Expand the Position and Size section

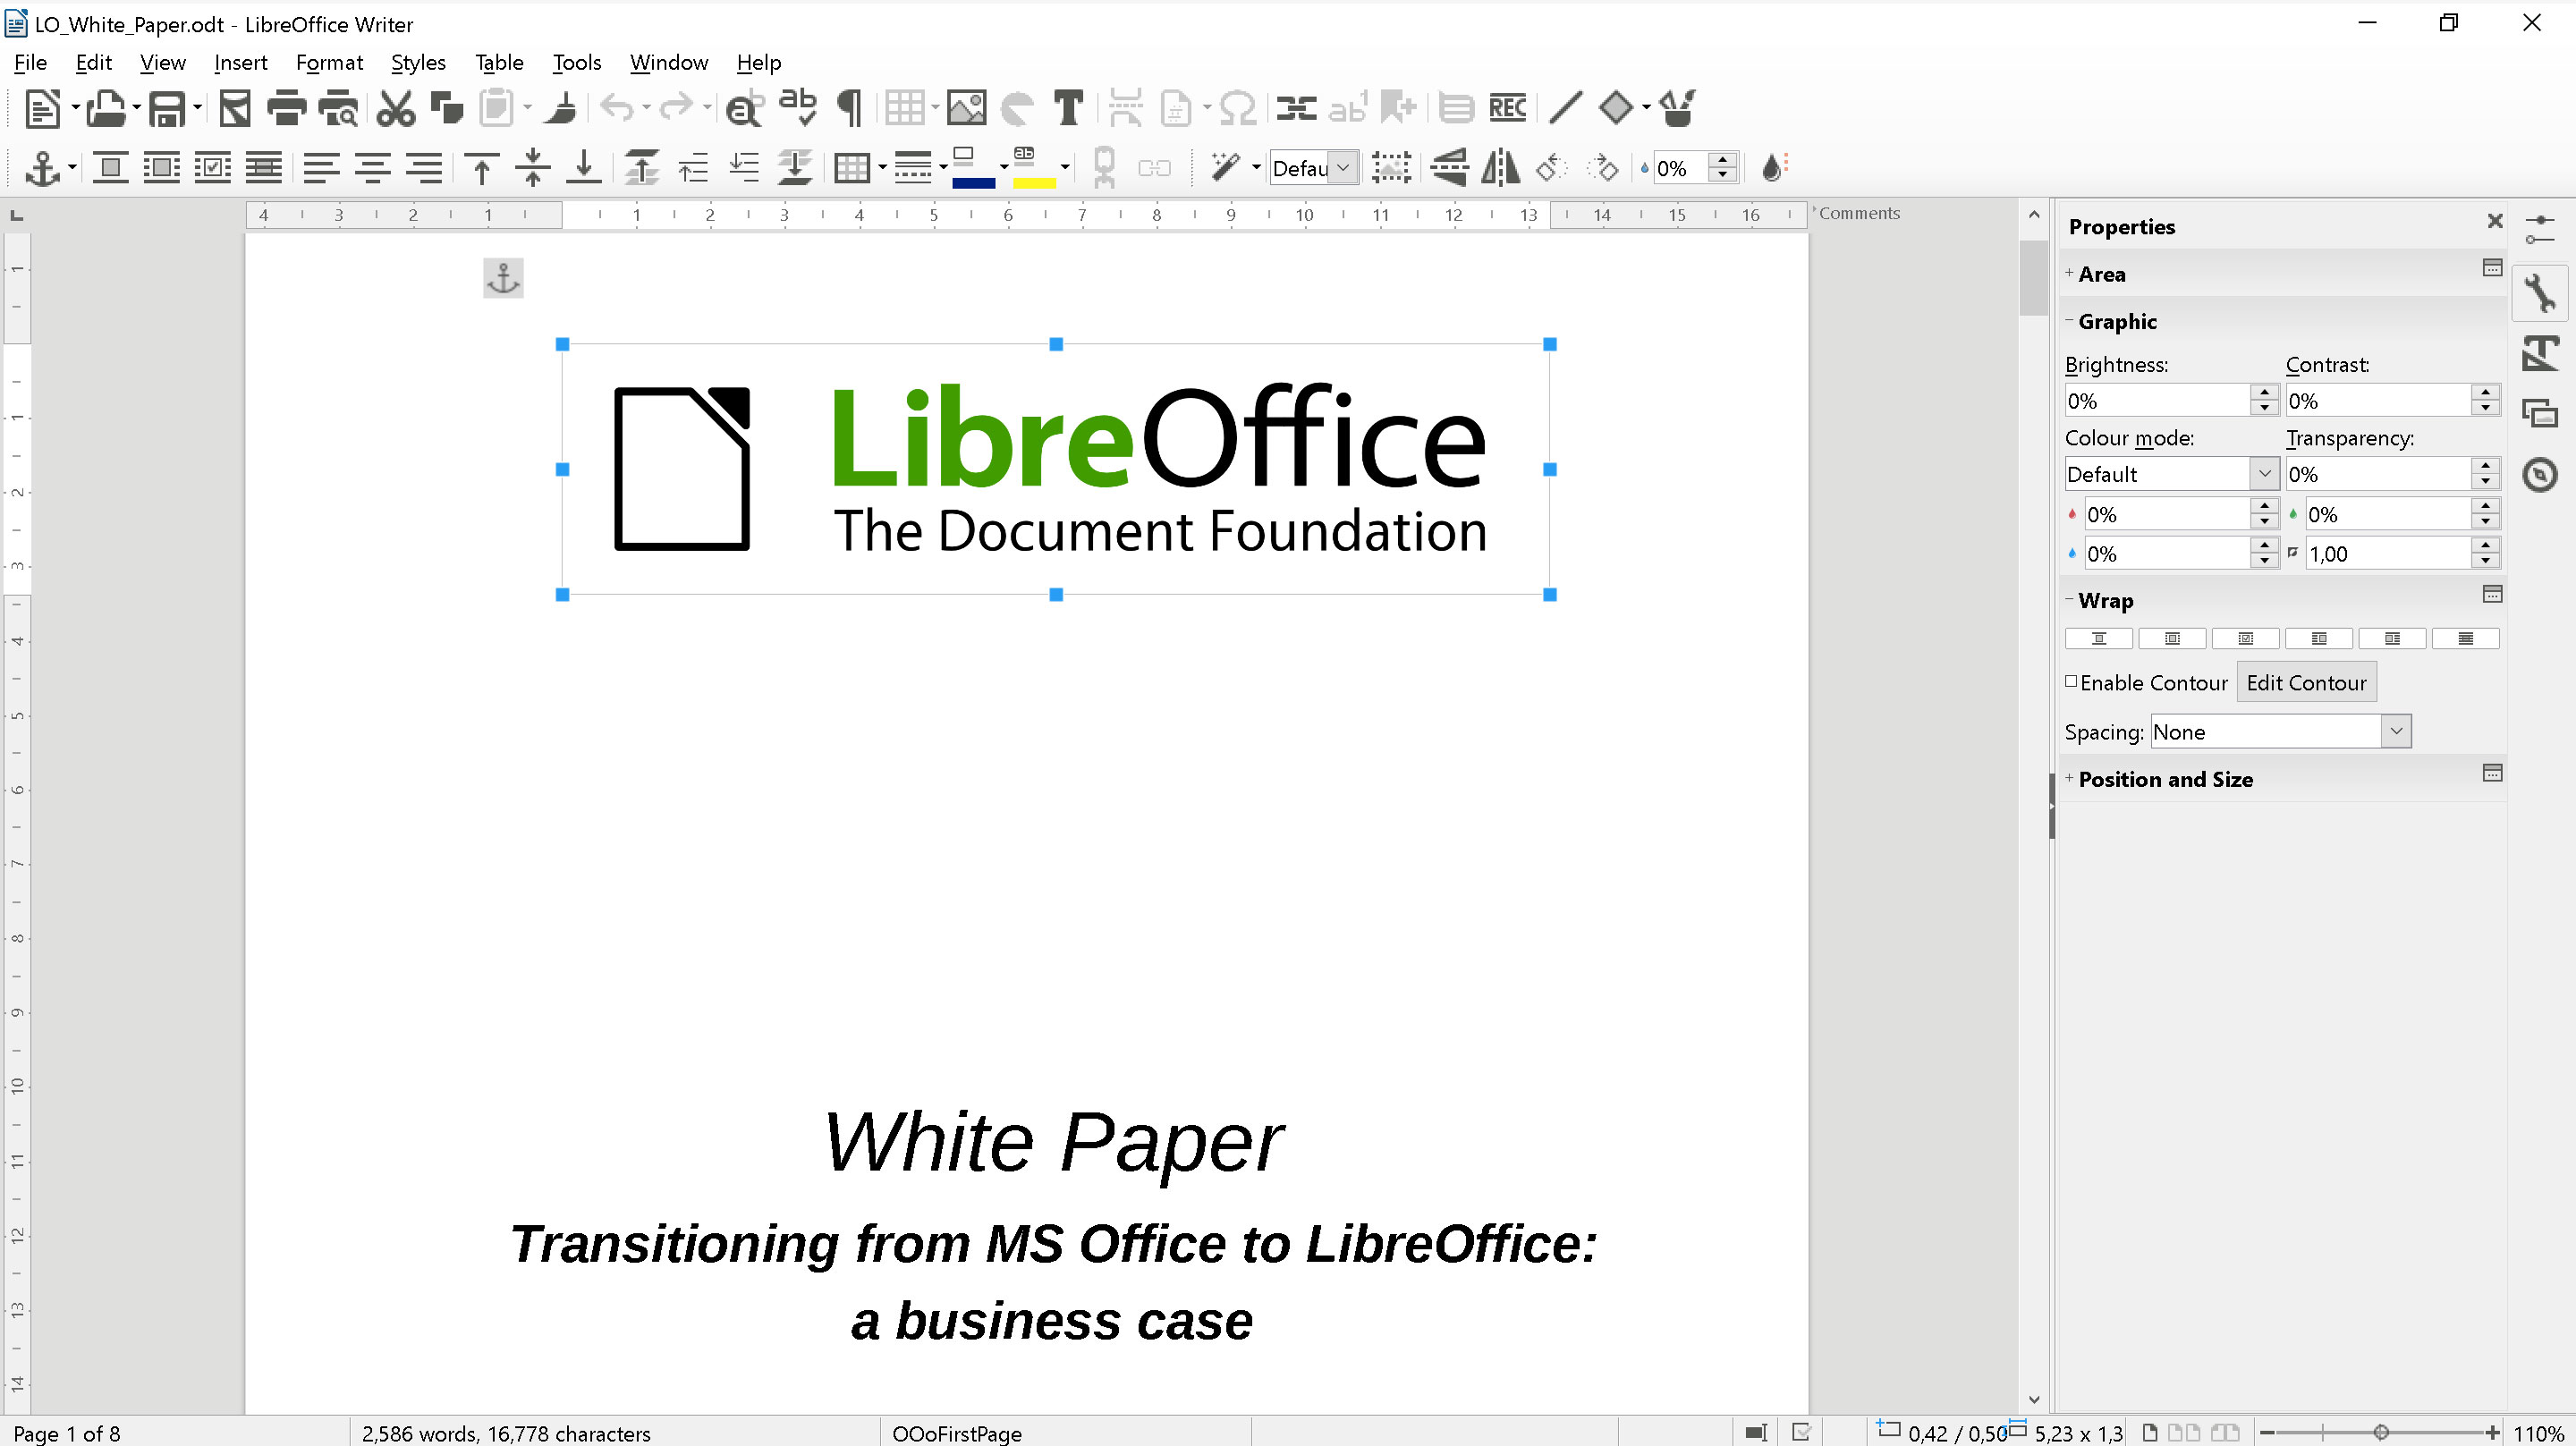pyautogui.click(x=2164, y=779)
